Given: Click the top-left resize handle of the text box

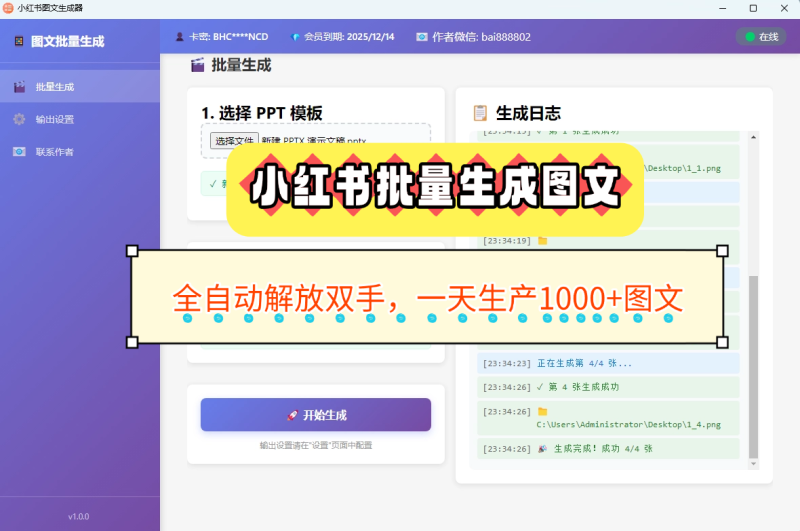Looking at the screenshot, I should tap(132, 250).
